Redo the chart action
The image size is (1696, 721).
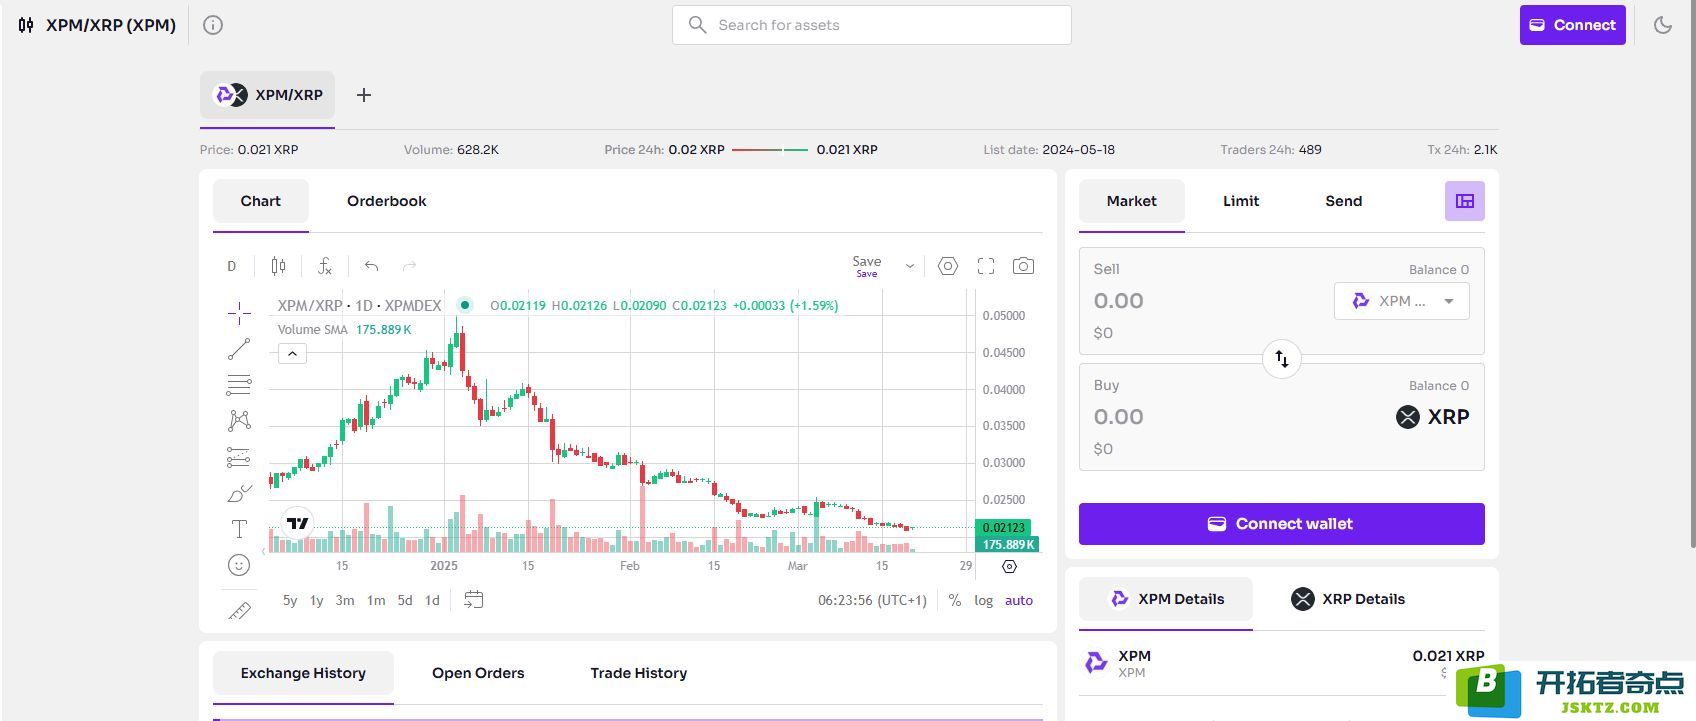[409, 266]
